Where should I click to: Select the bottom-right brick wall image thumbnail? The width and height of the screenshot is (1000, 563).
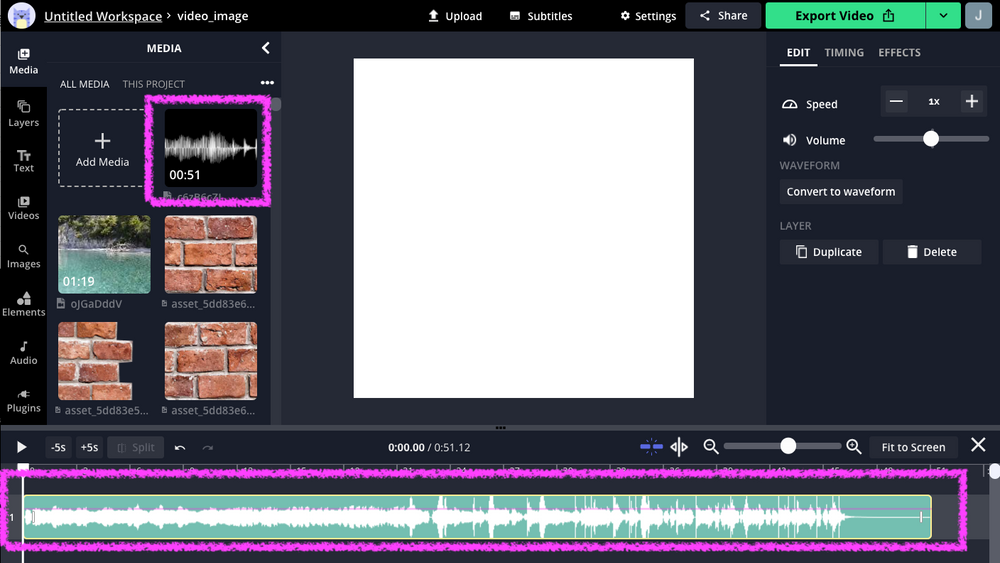(x=211, y=361)
